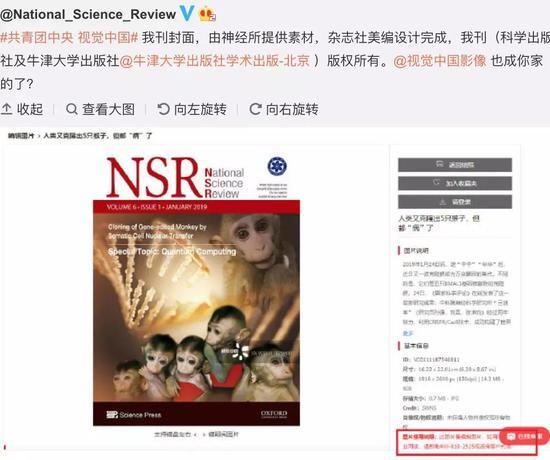Viewport: 550px width, 460px height.
Task: Click the rotate-left arrow icon
Action: 163,109
